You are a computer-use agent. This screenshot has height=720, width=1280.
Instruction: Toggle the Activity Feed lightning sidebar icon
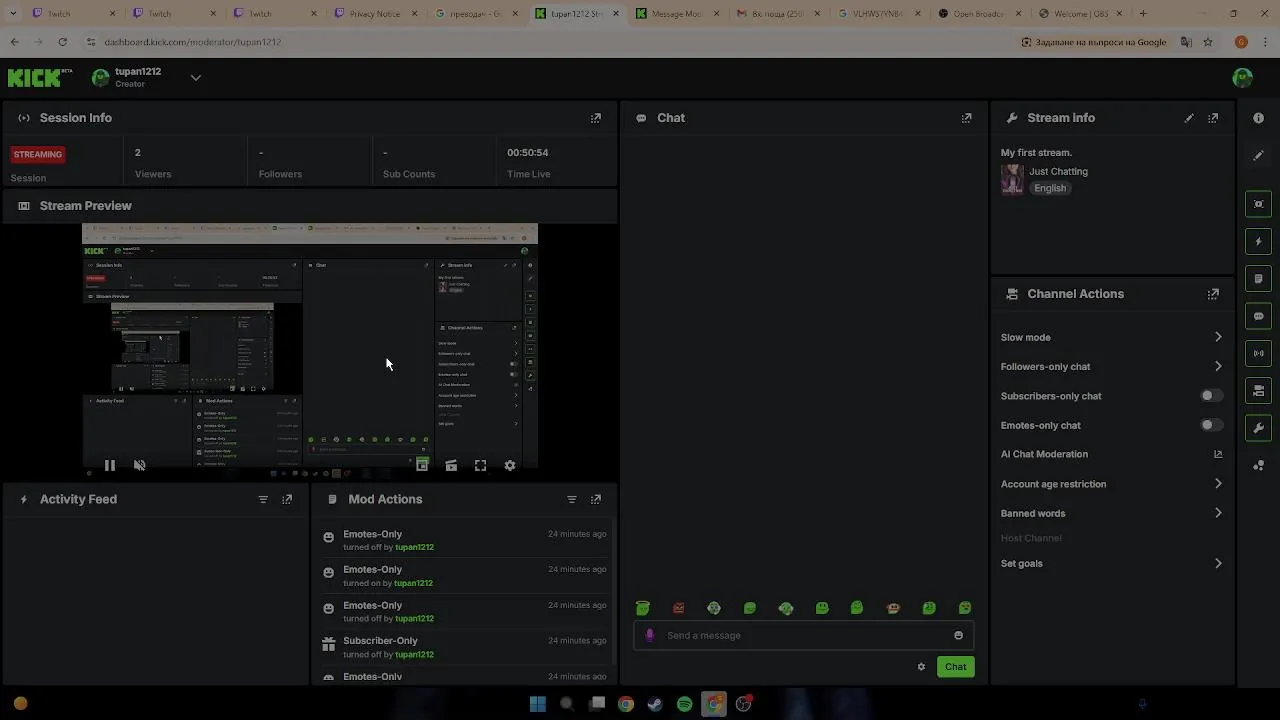point(1258,241)
